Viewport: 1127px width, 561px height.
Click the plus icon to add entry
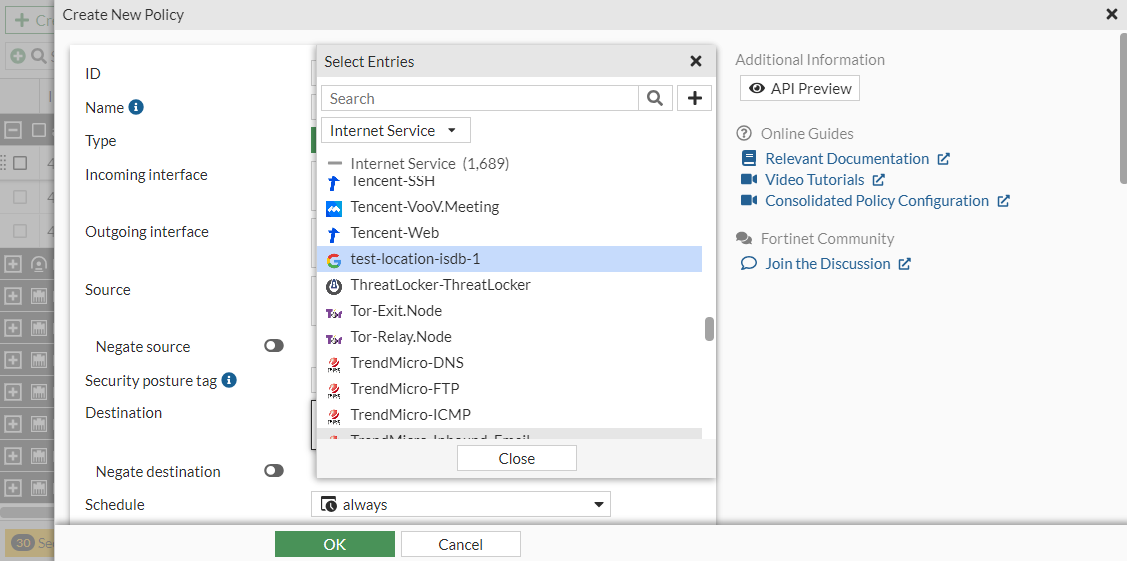point(694,98)
